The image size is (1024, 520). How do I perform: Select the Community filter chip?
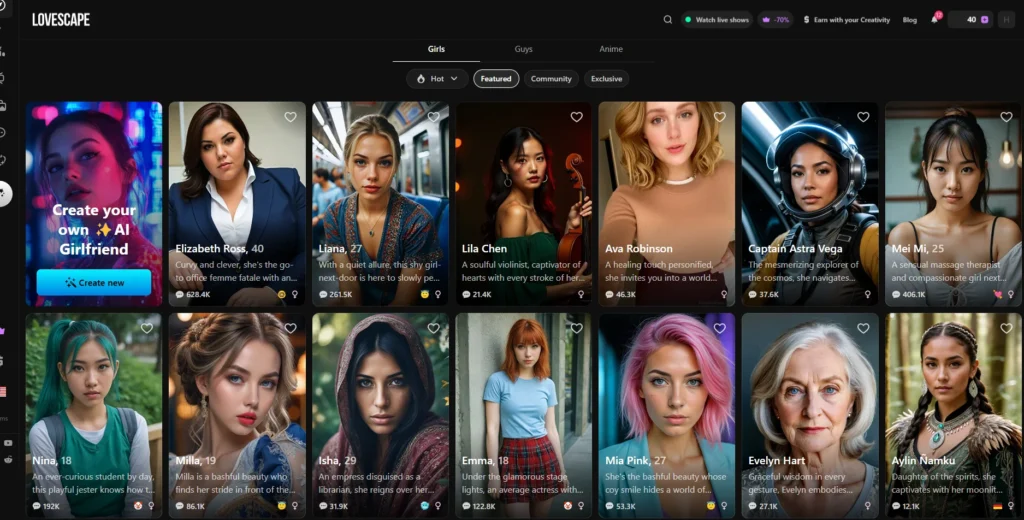pyautogui.click(x=551, y=78)
